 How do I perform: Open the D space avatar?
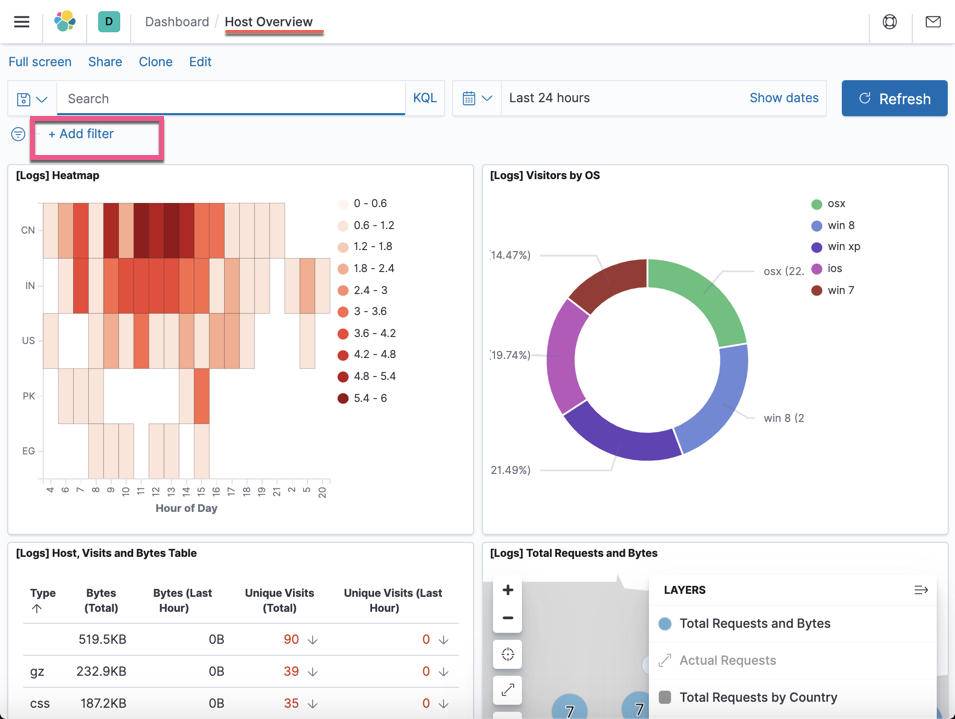click(x=109, y=21)
